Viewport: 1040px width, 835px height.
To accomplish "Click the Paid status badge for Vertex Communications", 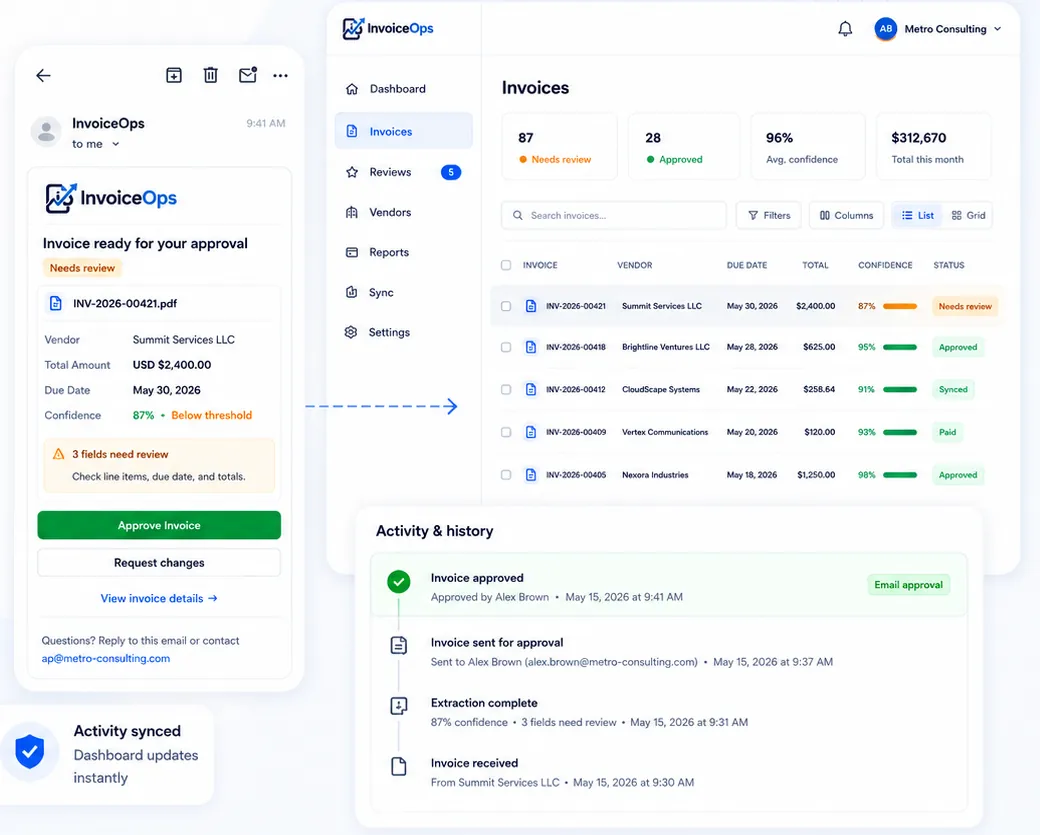I will (x=947, y=432).
